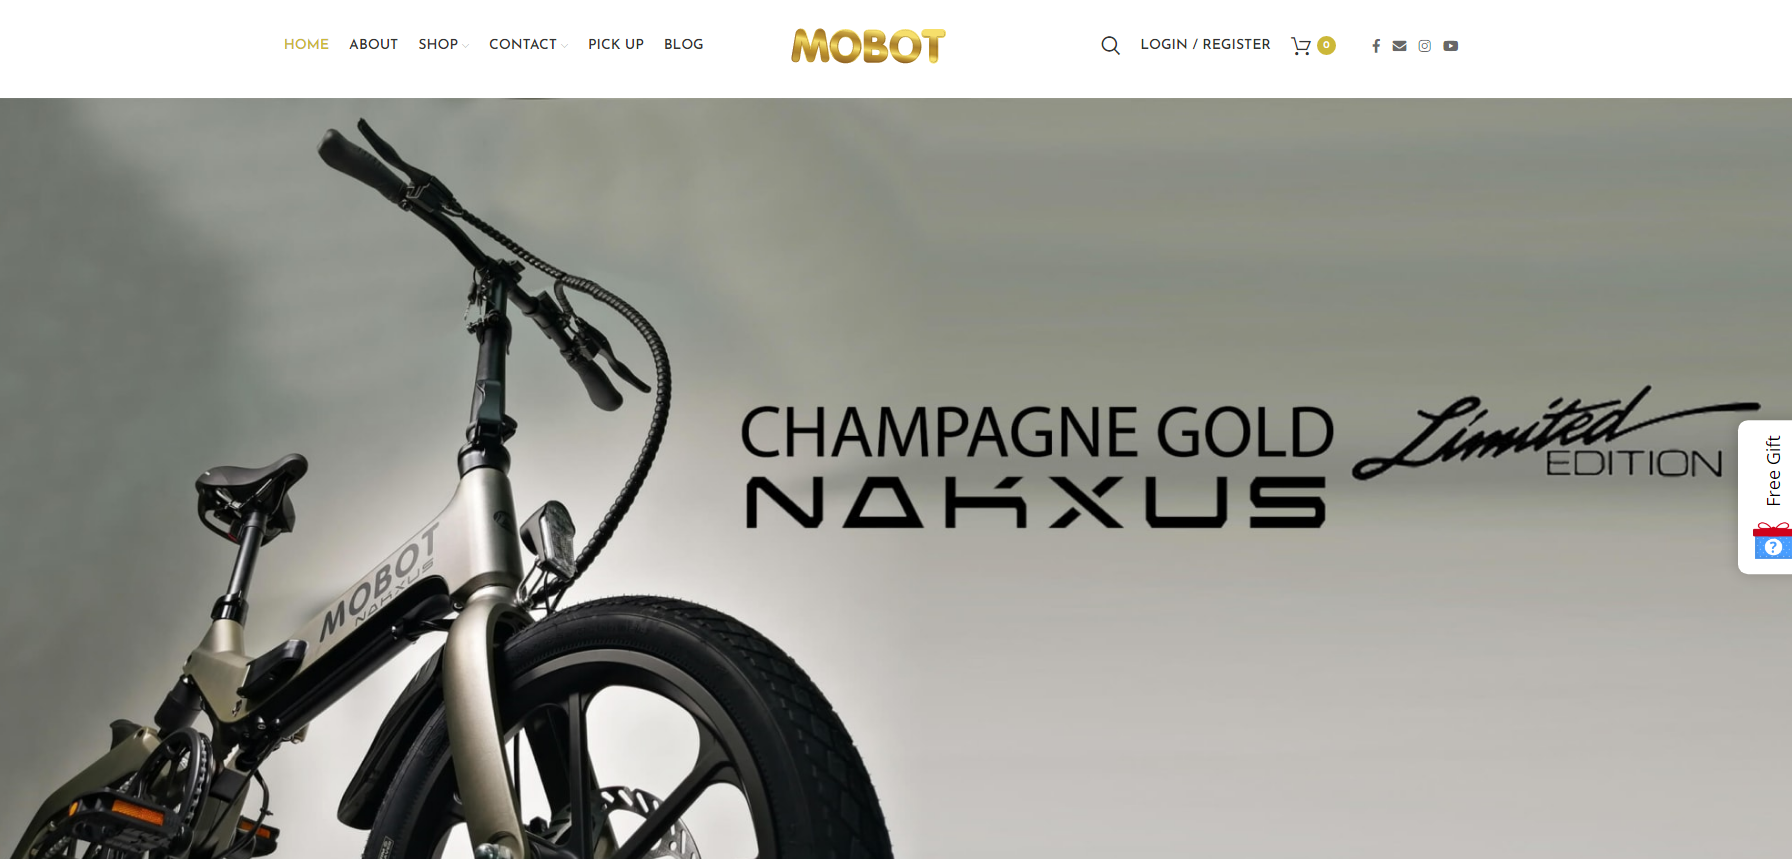Viewport: 1792px width, 859px height.
Task: Open the shopping cart icon
Action: click(1301, 46)
